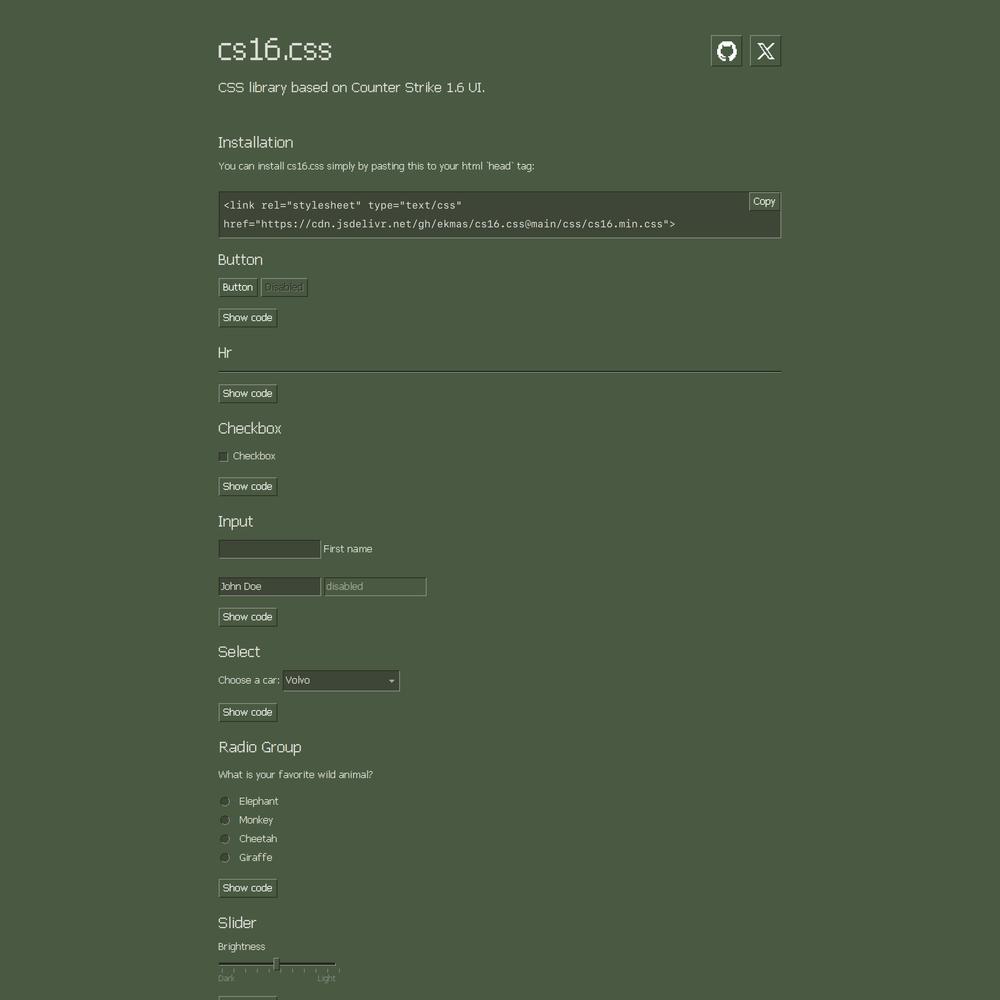Image resolution: width=1000 pixels, height=1000 pixels.
Task: Tick the Checkbox example box
Action: [223, 456]
